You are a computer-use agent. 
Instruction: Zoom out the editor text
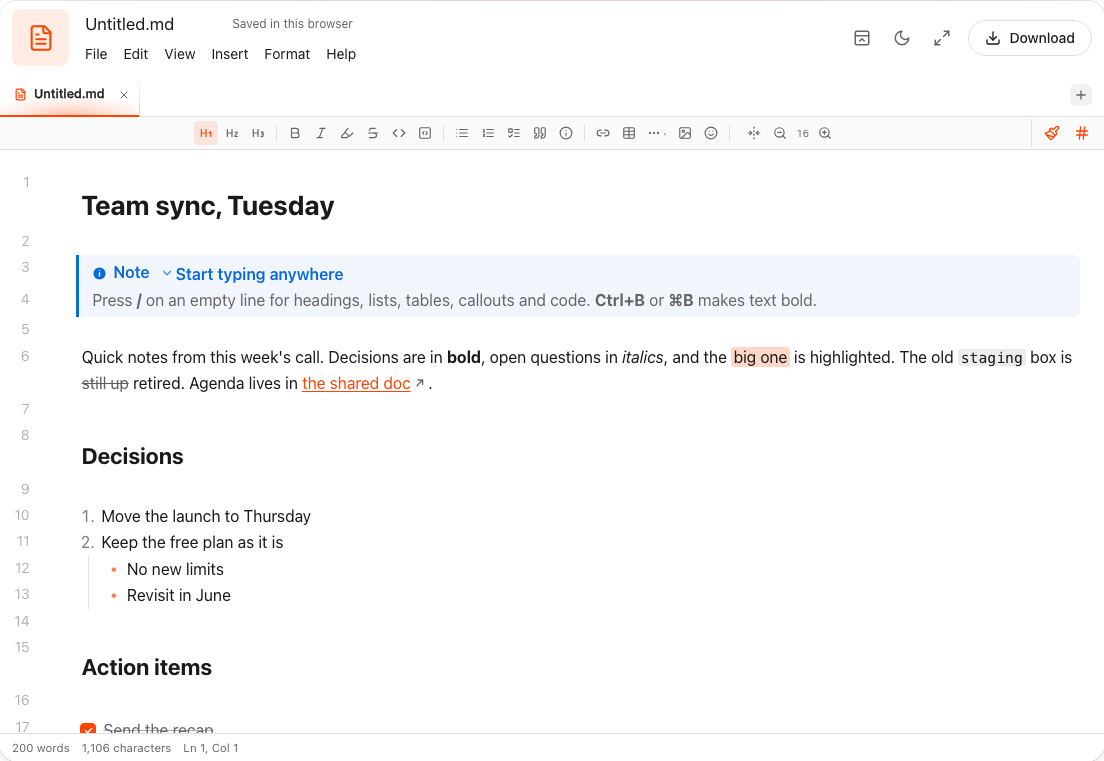pos(779,133)
